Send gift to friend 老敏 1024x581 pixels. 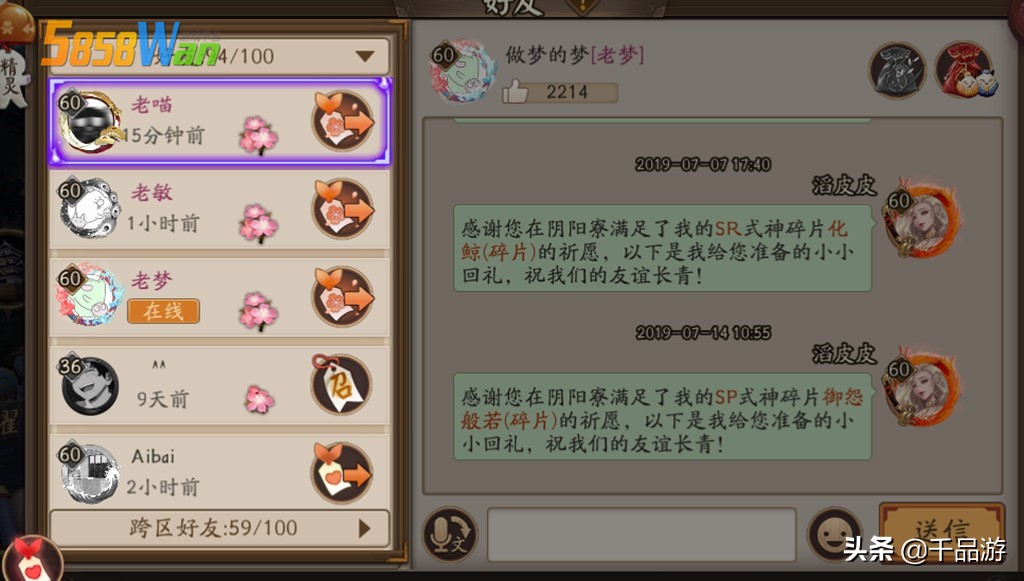pos(343,209)
